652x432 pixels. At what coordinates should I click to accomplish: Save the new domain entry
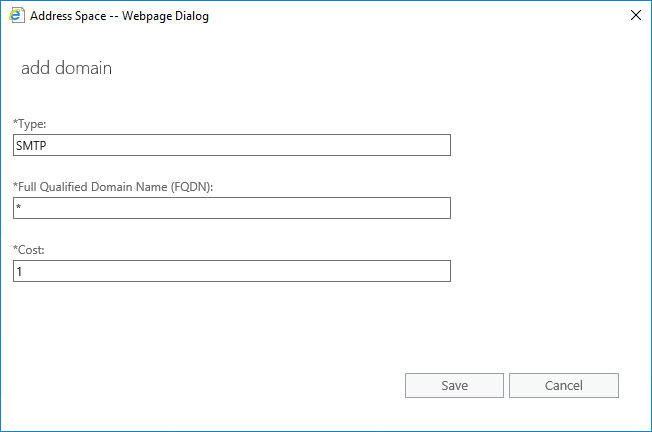click(454, 385)
